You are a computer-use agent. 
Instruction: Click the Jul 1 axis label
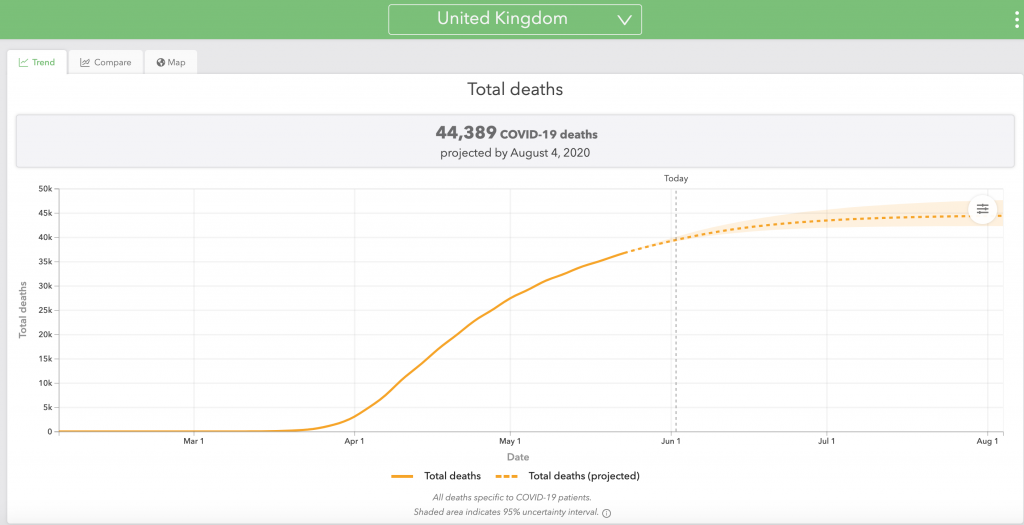tap(827, 442)
